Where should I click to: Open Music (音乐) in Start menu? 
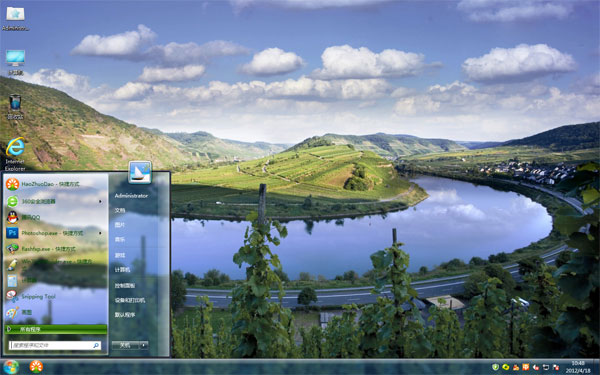[120, 240]
